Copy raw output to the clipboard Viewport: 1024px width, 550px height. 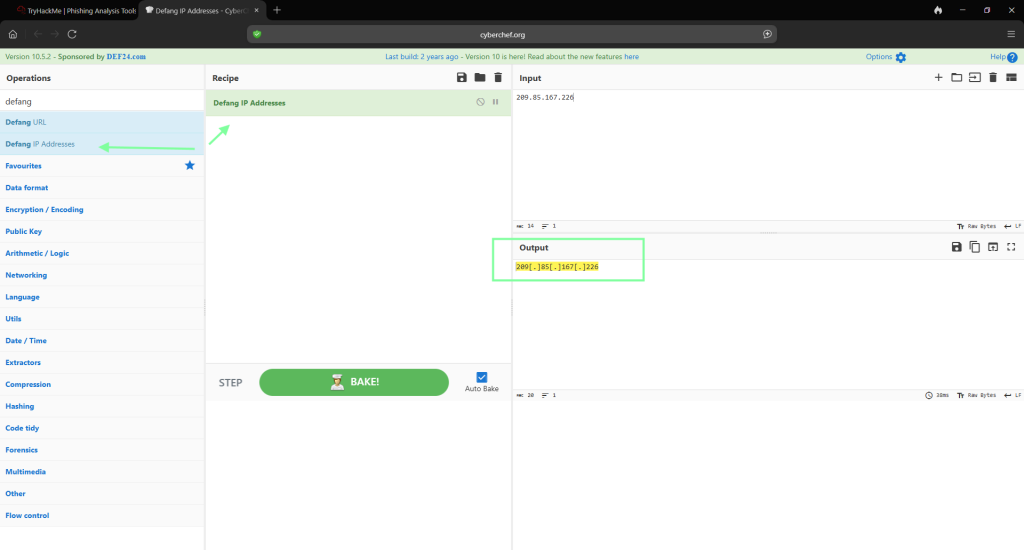pos(975,247)
